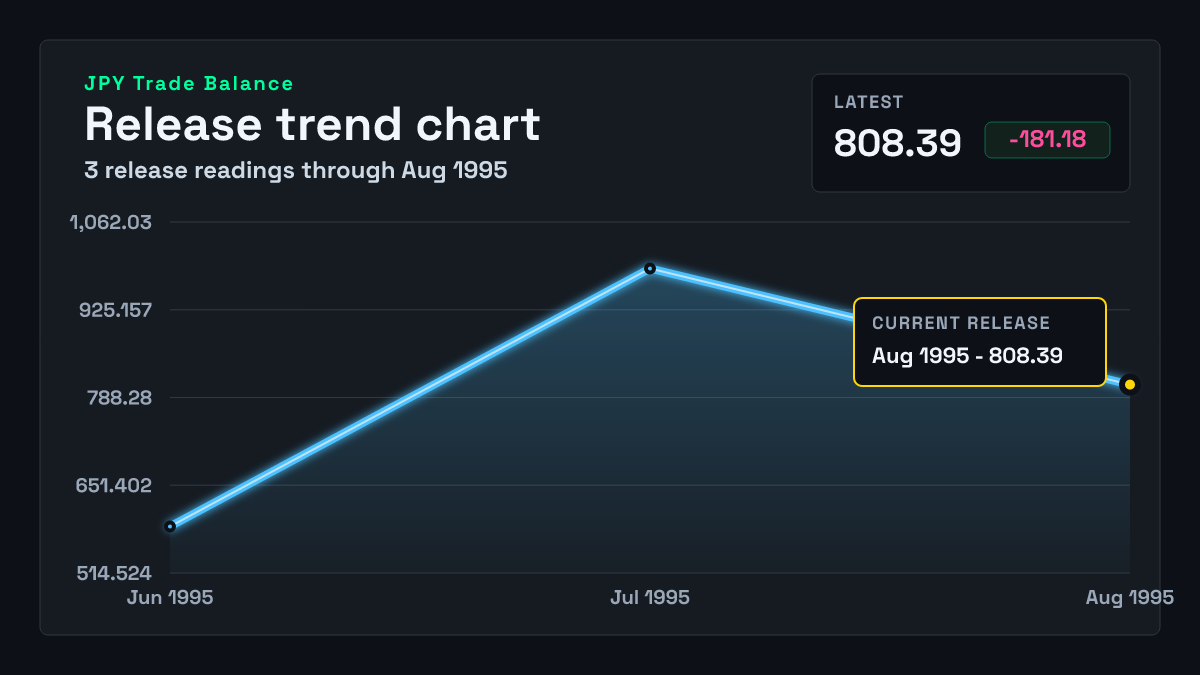Click the LATEST panel label
1200x675 pixels.
[x=869, y=102]
